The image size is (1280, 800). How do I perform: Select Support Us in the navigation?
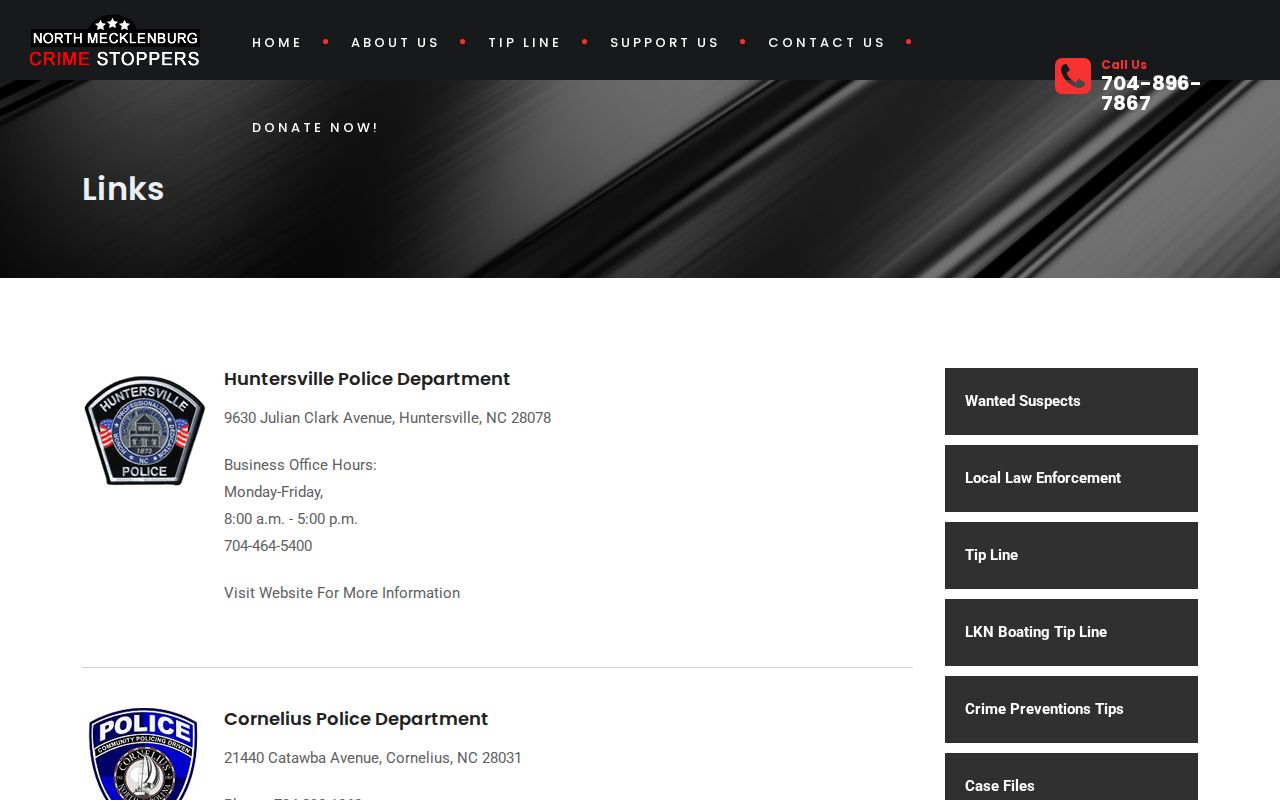coord(665,42)
